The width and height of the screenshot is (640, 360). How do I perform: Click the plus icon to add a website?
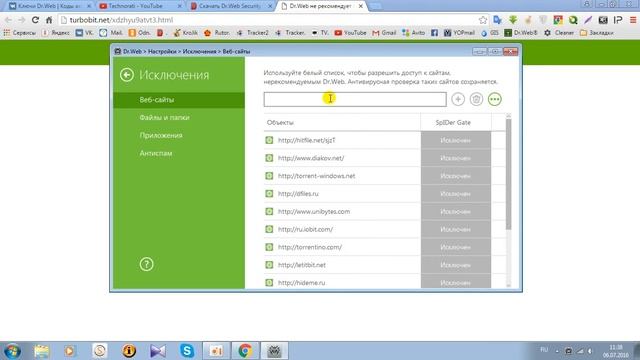point(458,99)
